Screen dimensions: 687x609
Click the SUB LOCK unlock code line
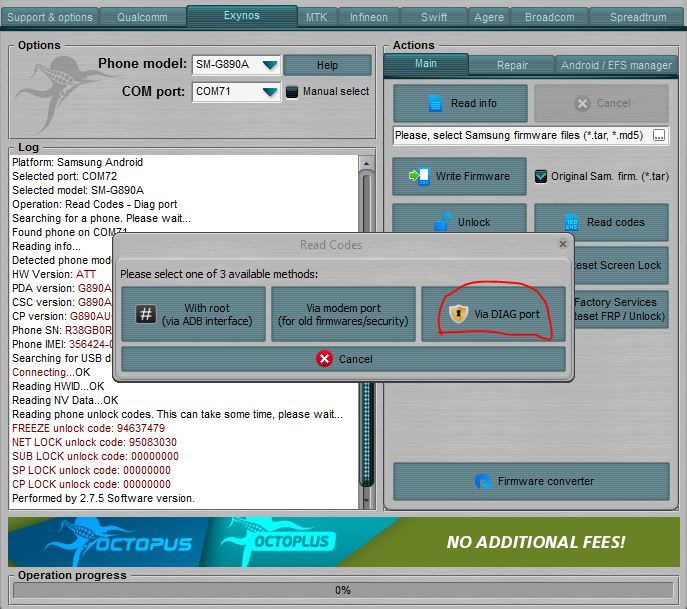pyautogui.click(x=95, y=456)
